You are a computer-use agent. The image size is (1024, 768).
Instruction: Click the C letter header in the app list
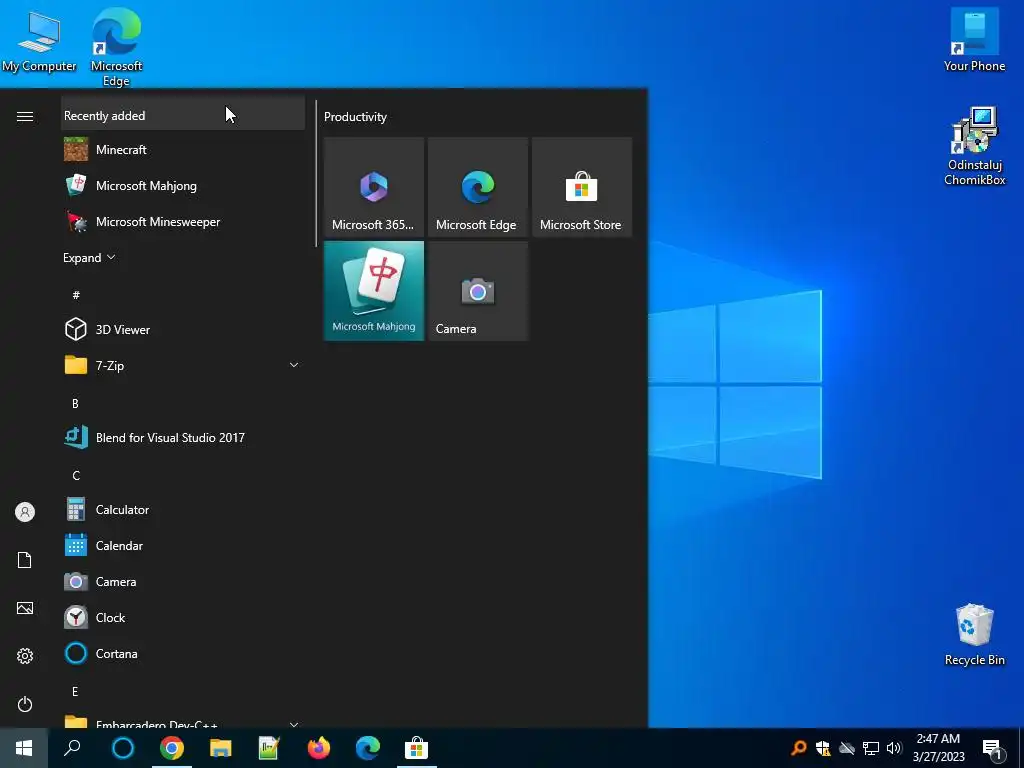pyautogui.click(x=76, y=475)
